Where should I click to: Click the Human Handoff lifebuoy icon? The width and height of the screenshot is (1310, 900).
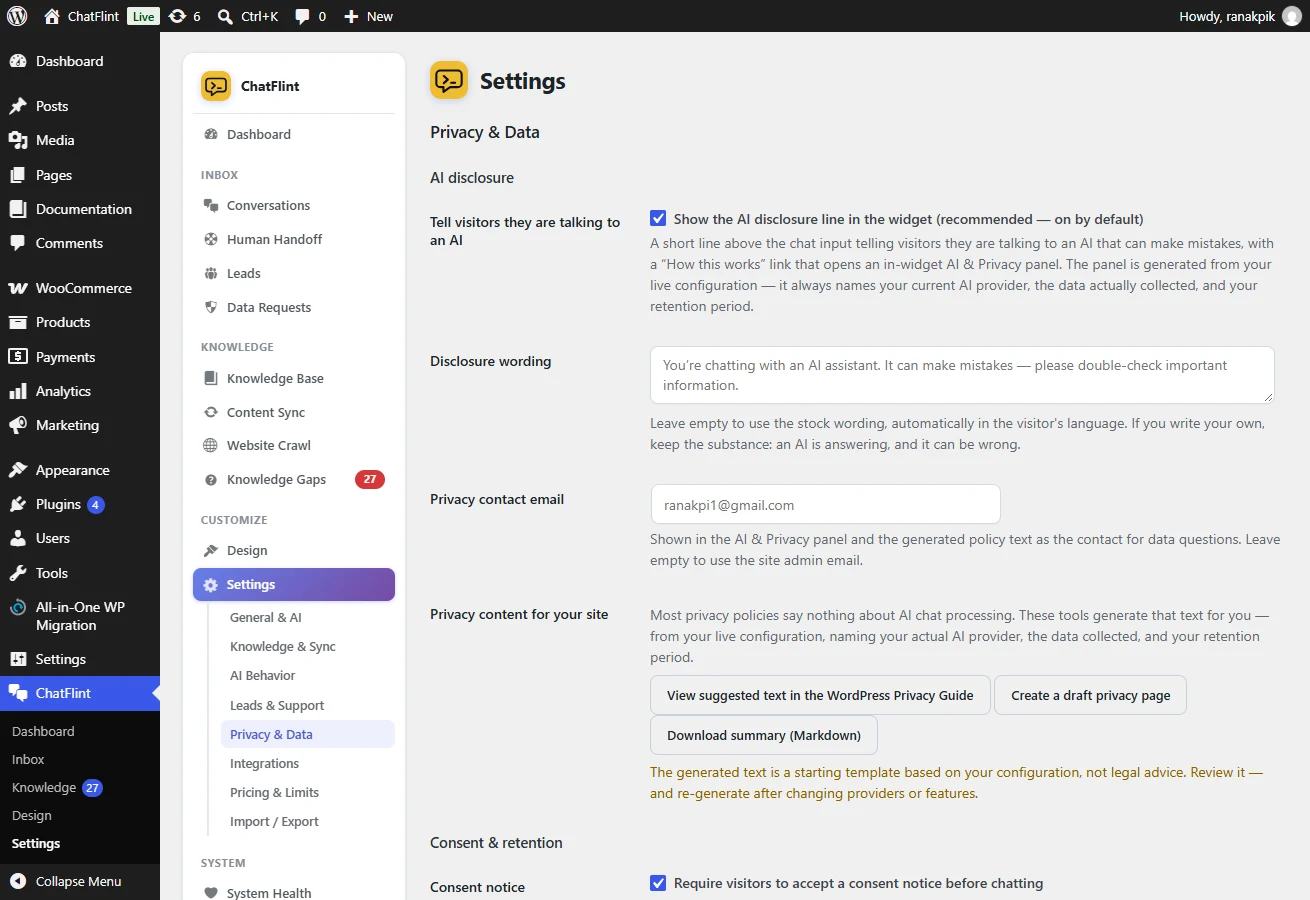(211, 239)
